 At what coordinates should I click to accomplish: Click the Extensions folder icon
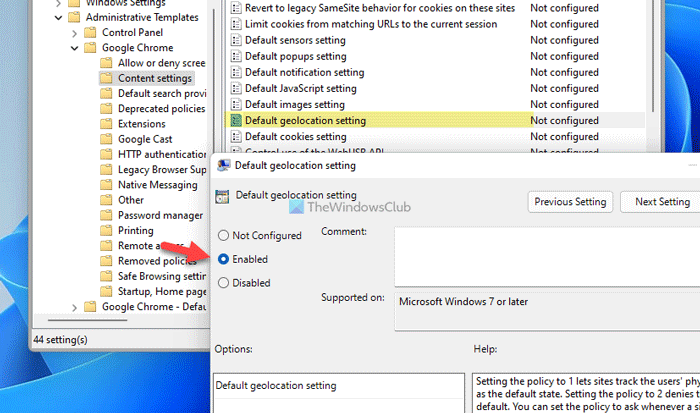pos(106,124)
